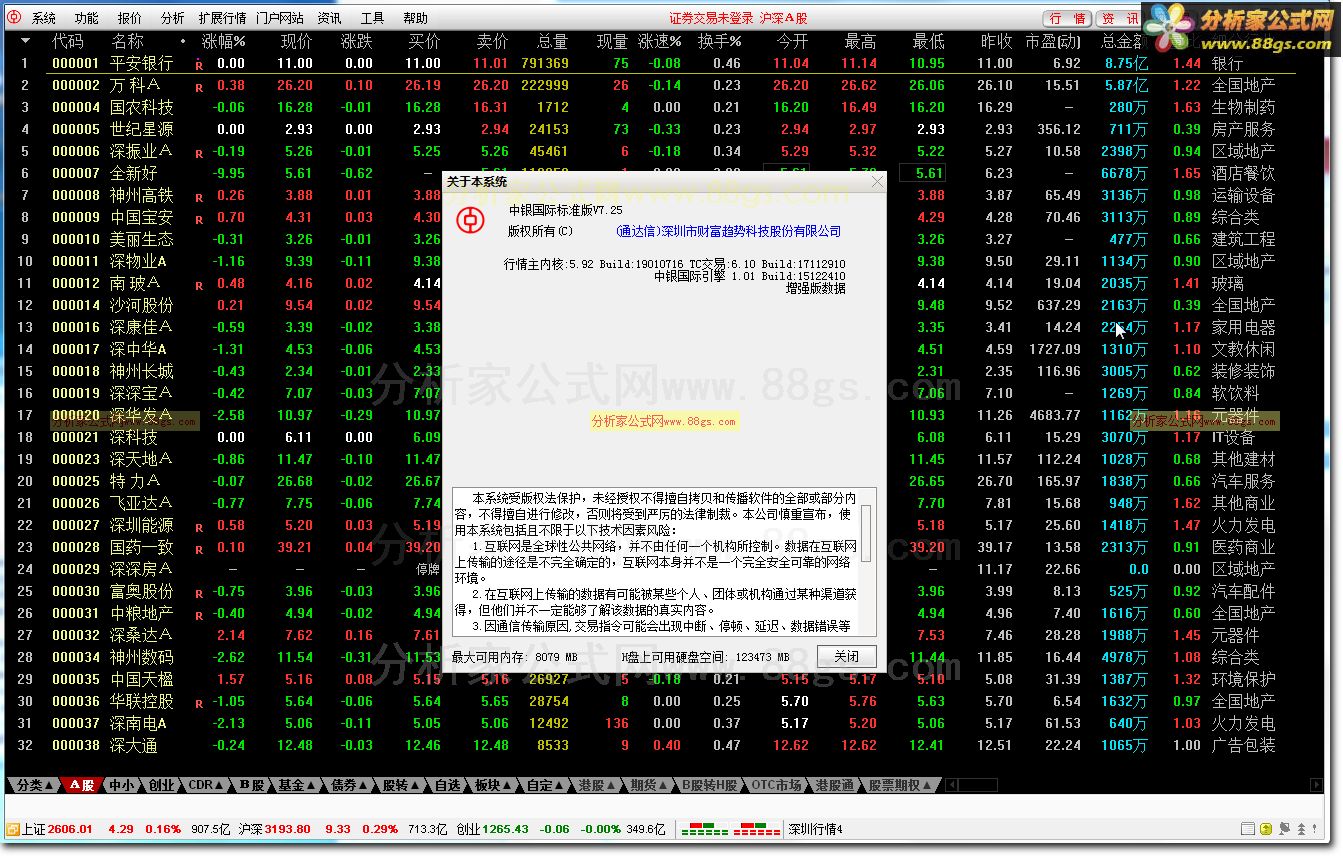
Task: Click 深圳行情4 server label in status bar
Action: tap(815, 829)
